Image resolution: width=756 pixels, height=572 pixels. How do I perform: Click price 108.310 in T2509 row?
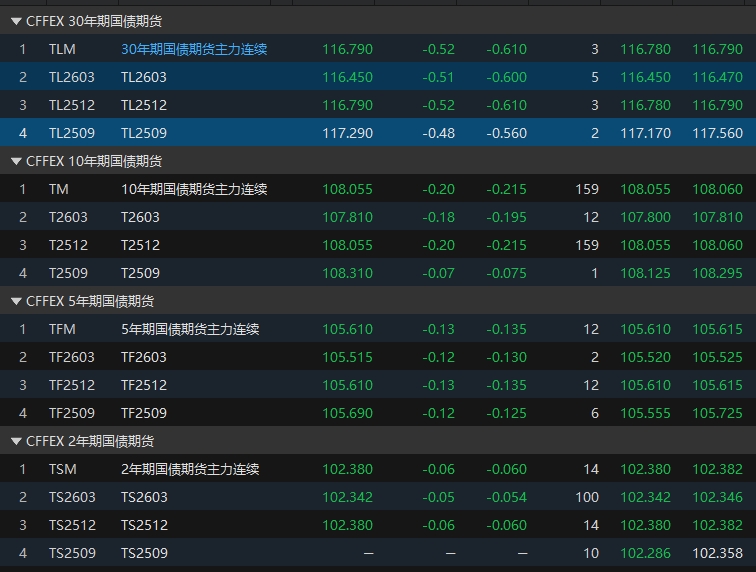[x=347, y=273]
